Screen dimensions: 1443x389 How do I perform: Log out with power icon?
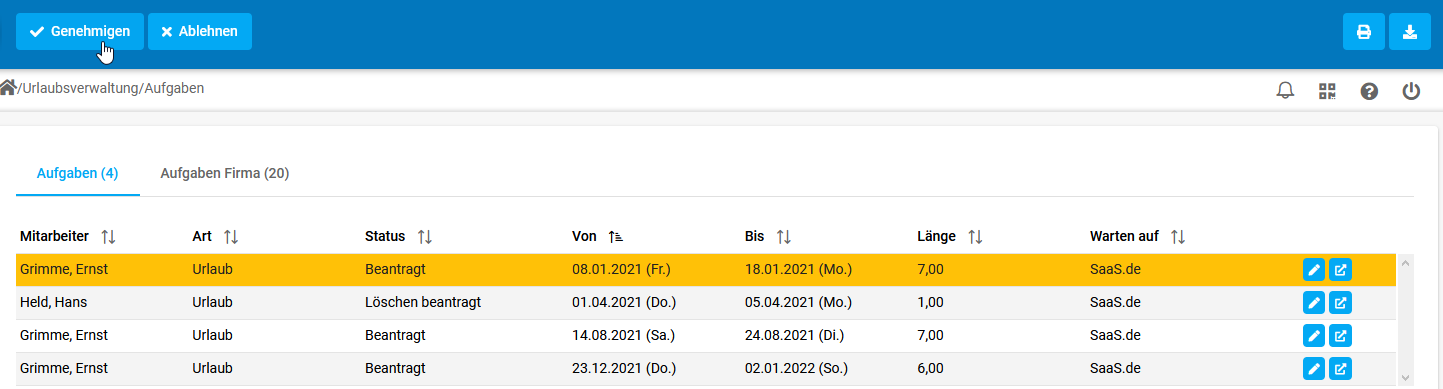point(1411,91)
